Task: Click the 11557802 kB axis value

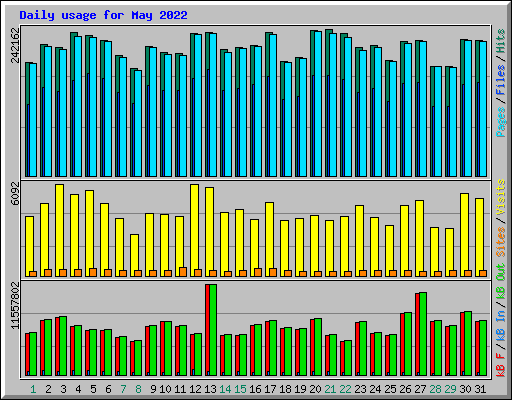Action: tap(15, 305)
